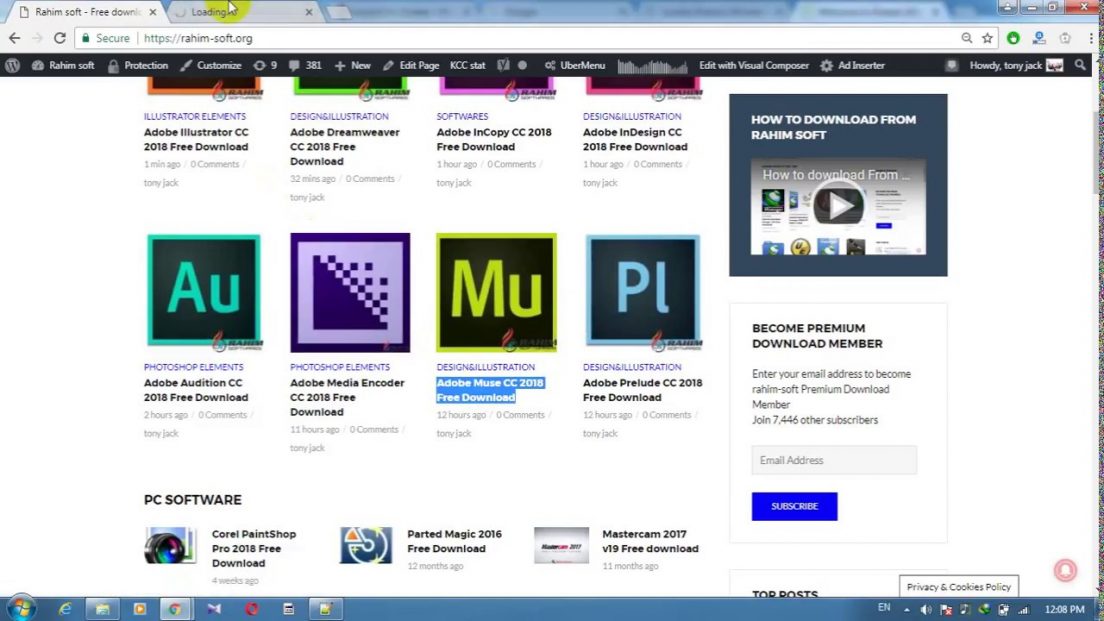Open Internet Explorer from the taskbar

point(66,608)
